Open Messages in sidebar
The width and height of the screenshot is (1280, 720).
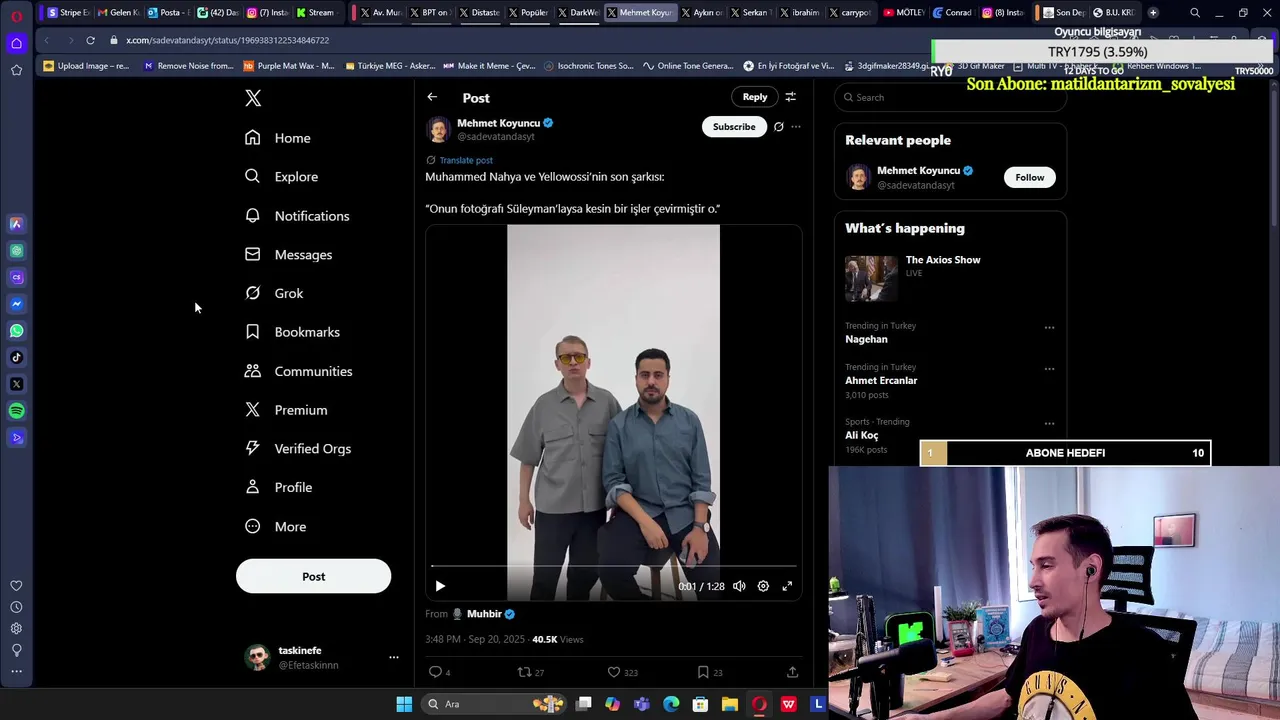tap(288, 255)
